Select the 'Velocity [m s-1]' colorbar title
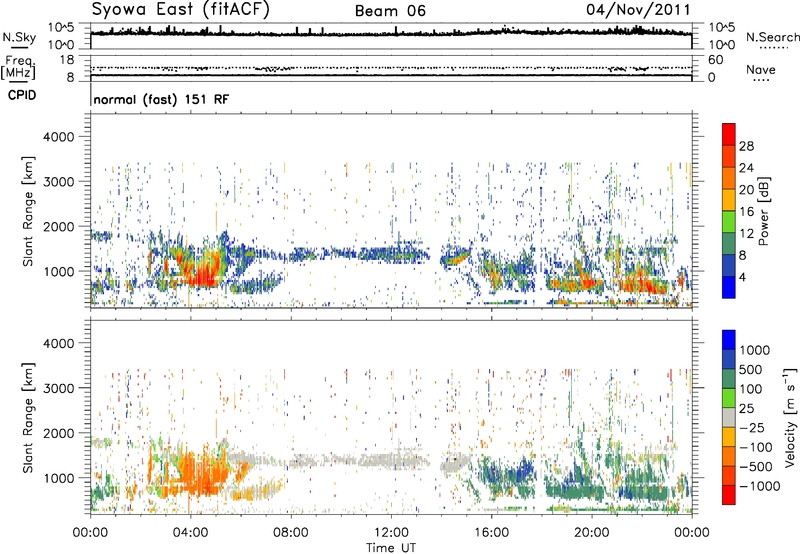The width and height of the screenshot is (800, 554). click(790, 417)
